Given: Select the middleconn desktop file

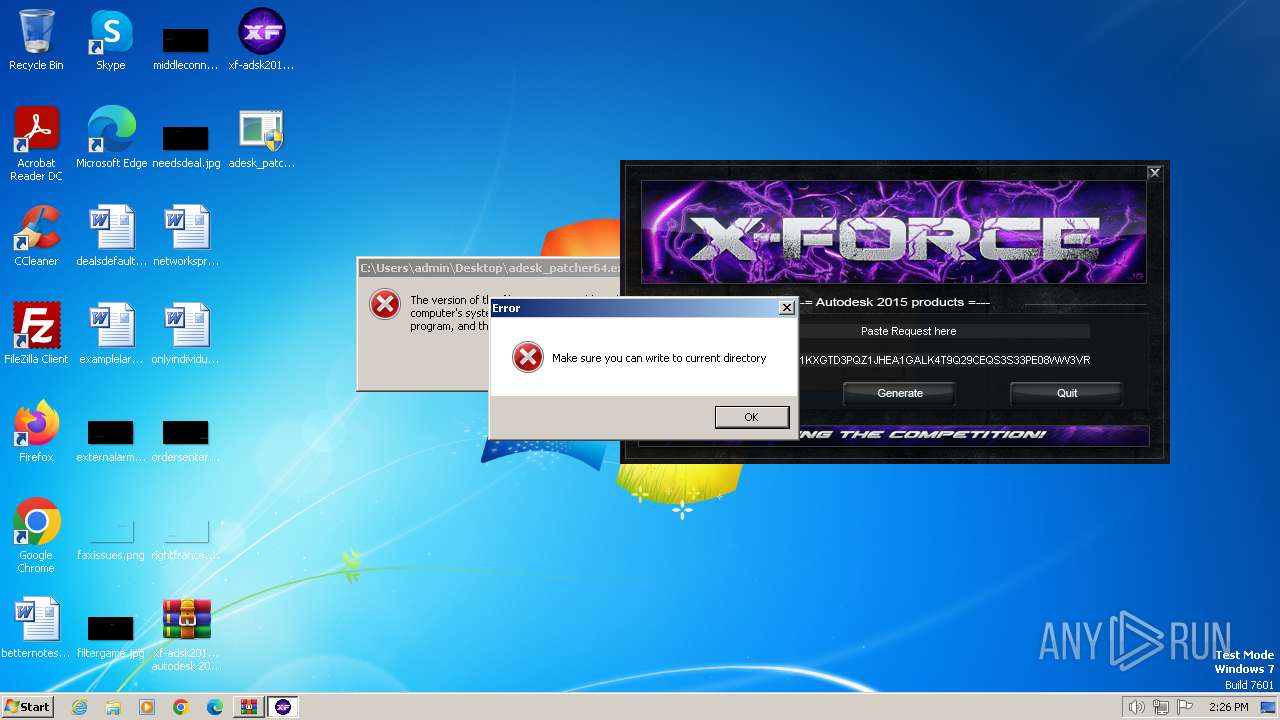Looking at the screenshot, I should coord(186,46).
